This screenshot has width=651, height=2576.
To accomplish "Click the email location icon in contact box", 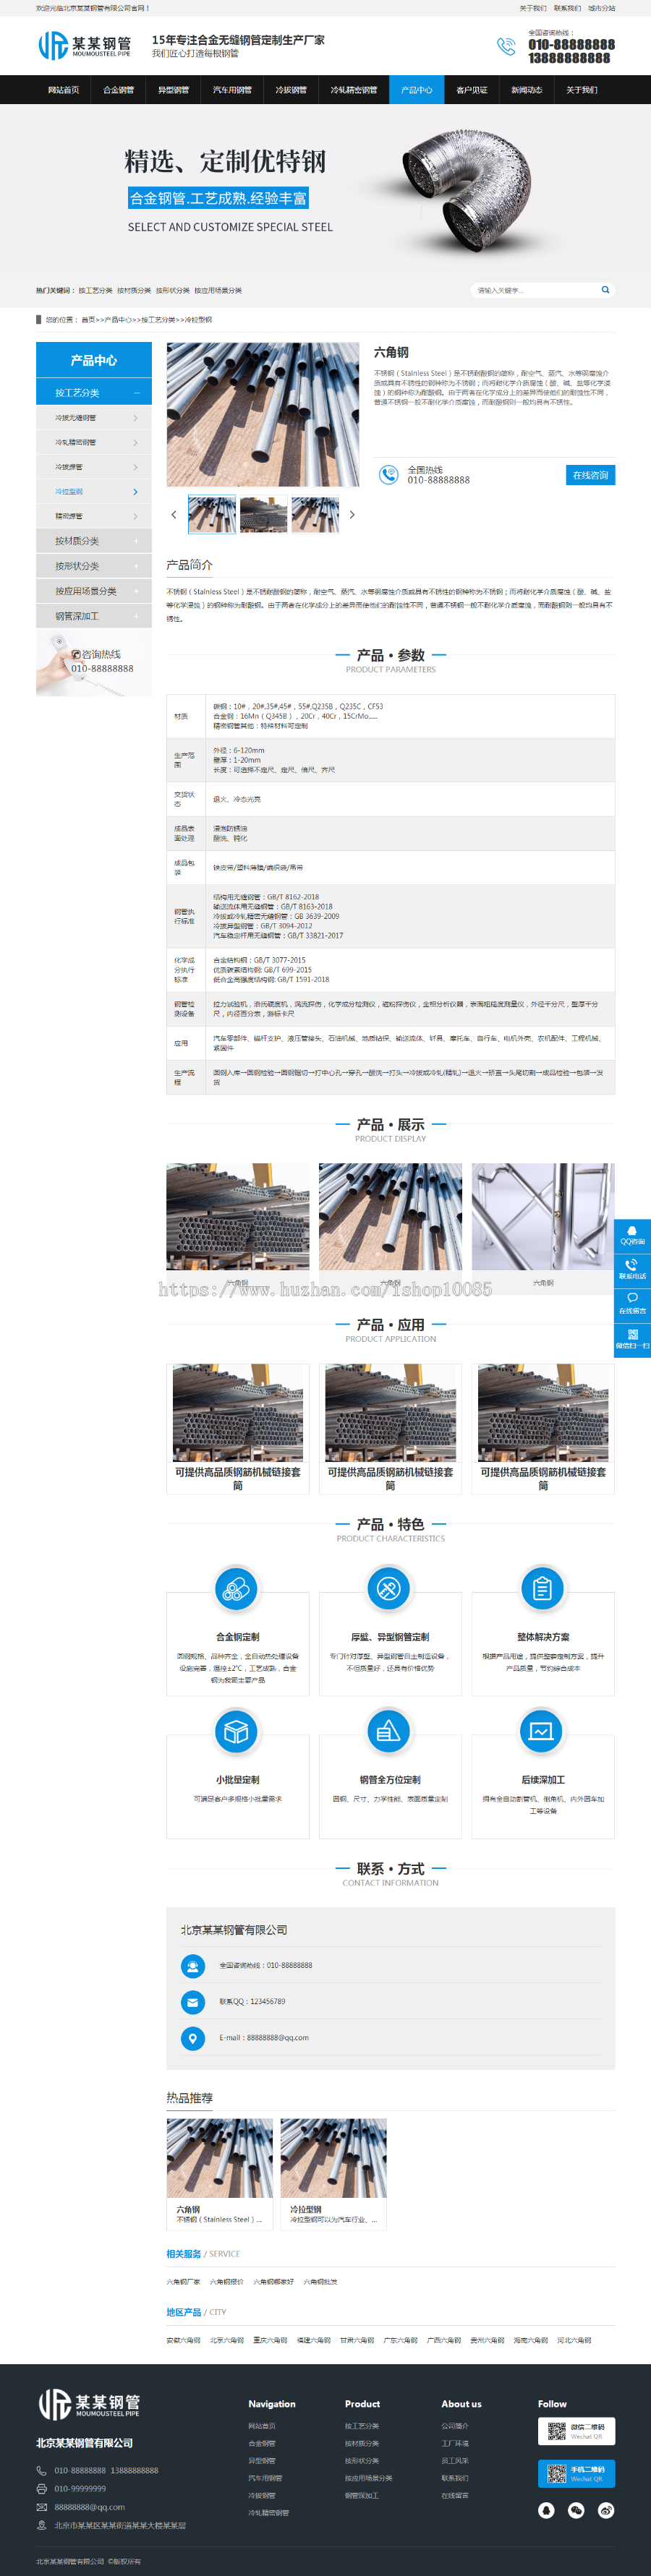I will click(192, 2037).
